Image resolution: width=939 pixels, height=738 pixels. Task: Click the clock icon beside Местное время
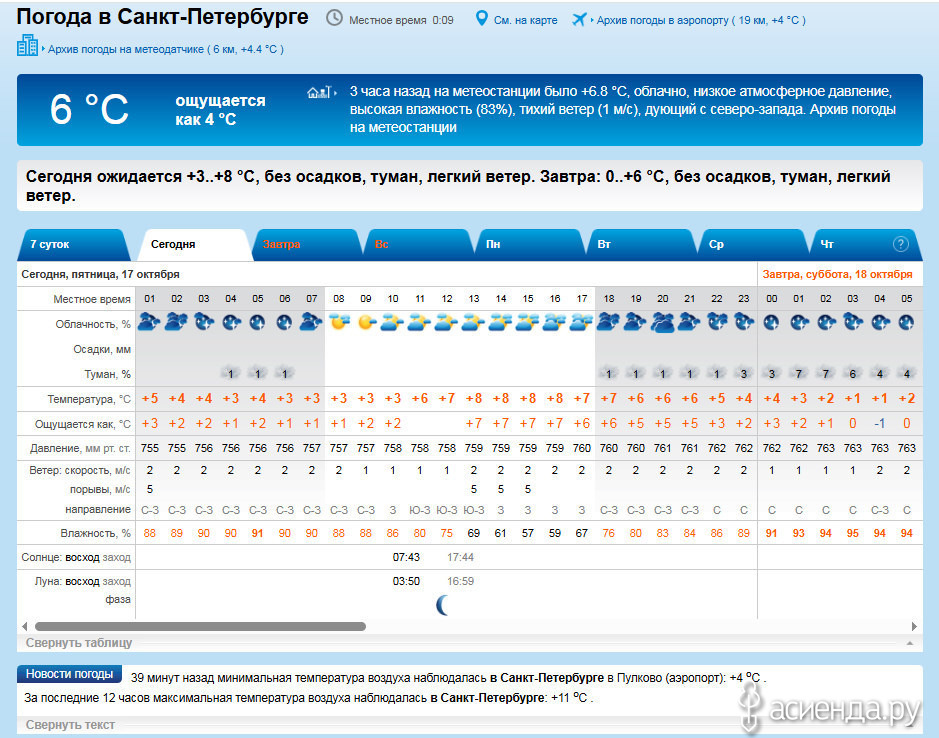click(x=334, y=19)
